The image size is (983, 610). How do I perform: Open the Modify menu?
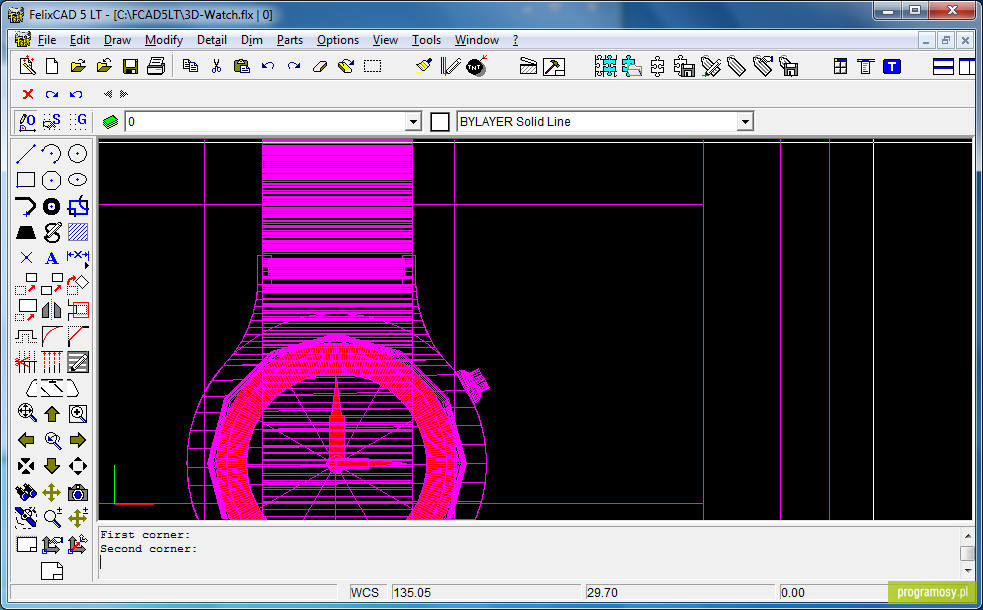point(164,40)
